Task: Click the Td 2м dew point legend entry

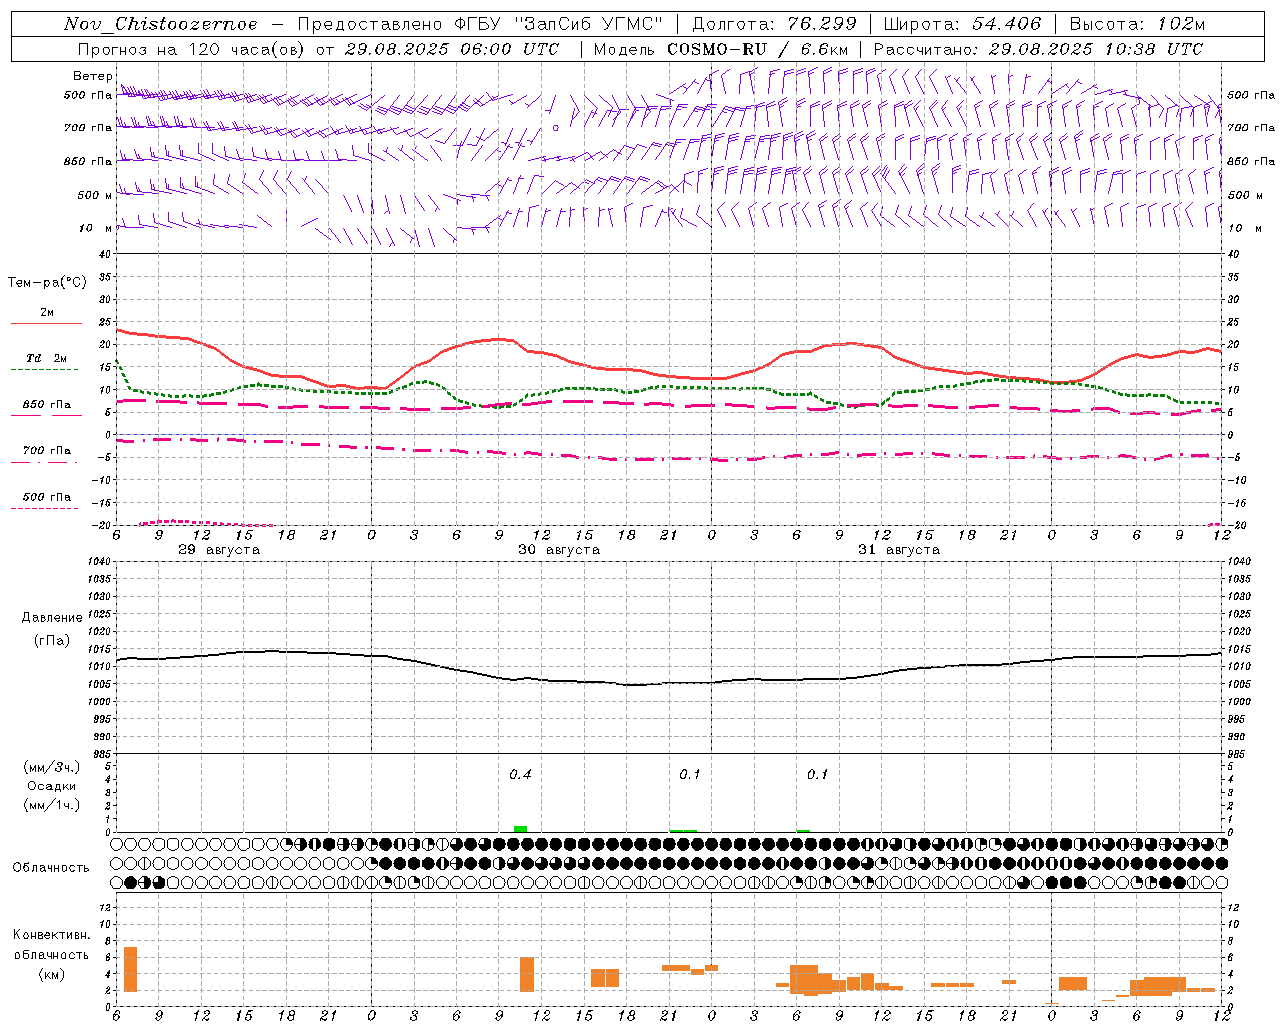Action: (x=46, y=358)
